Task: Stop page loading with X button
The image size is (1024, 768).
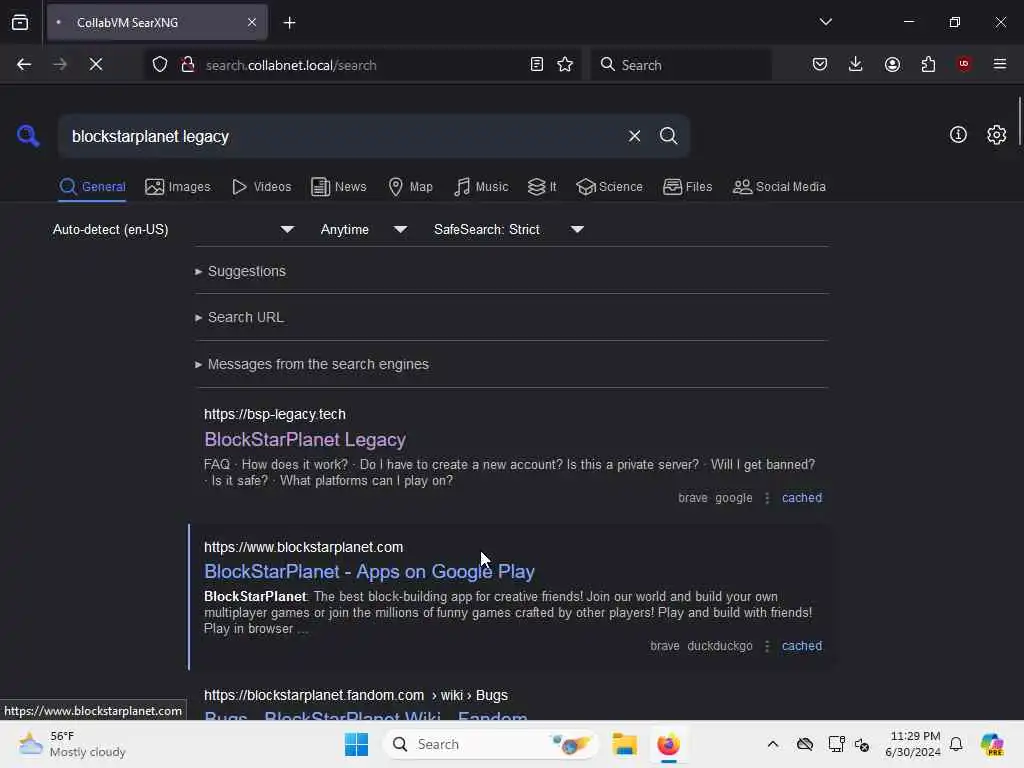Action: coord(95,64)
